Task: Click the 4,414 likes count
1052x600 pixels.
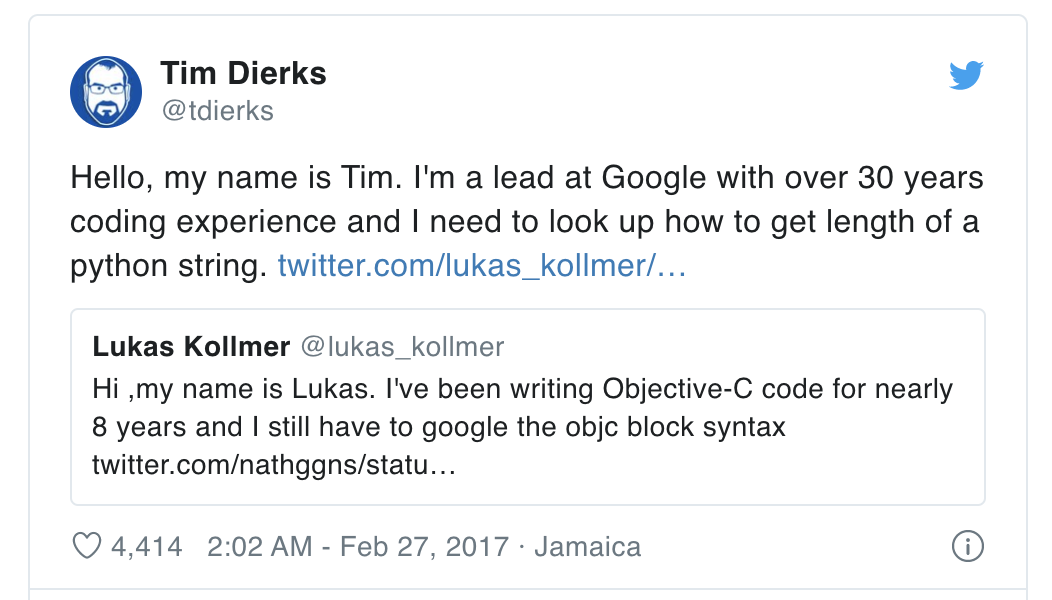Action: 147,547
